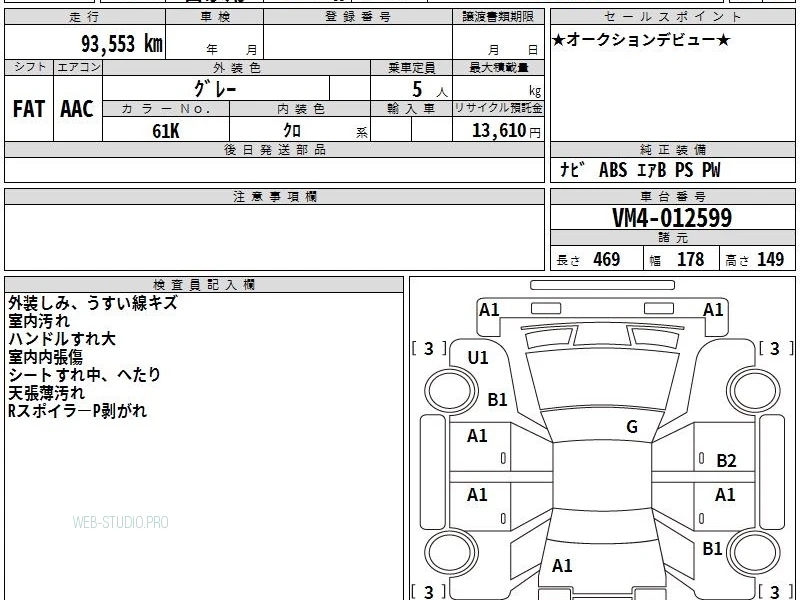Click the 内装色 header
The height and width of the screenshot is (600, 800).
click(x=300, y=109)
